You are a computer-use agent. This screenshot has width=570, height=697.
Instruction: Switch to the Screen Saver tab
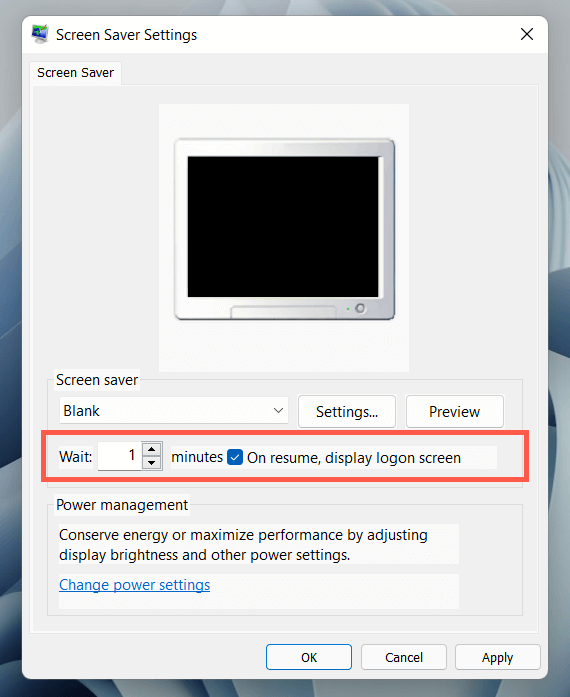(x=76, y=72)
